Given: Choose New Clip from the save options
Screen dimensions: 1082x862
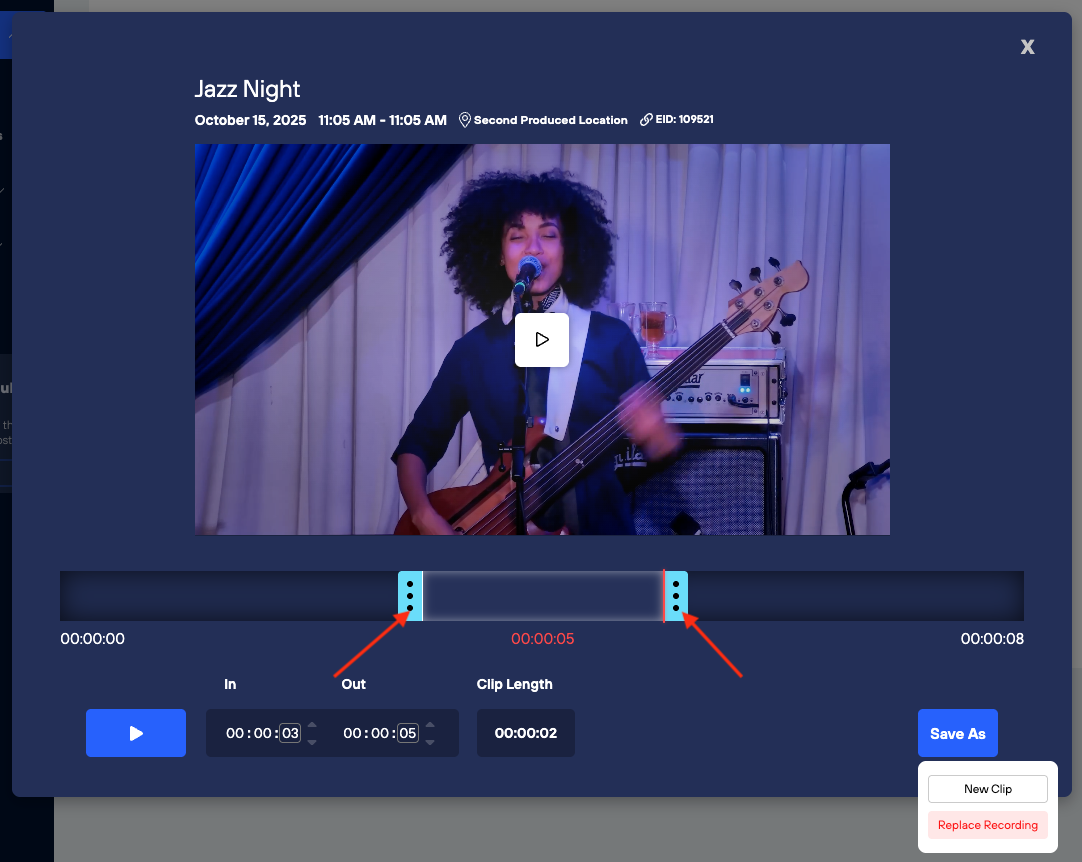Looking at the screenshot, I should 987,789.
